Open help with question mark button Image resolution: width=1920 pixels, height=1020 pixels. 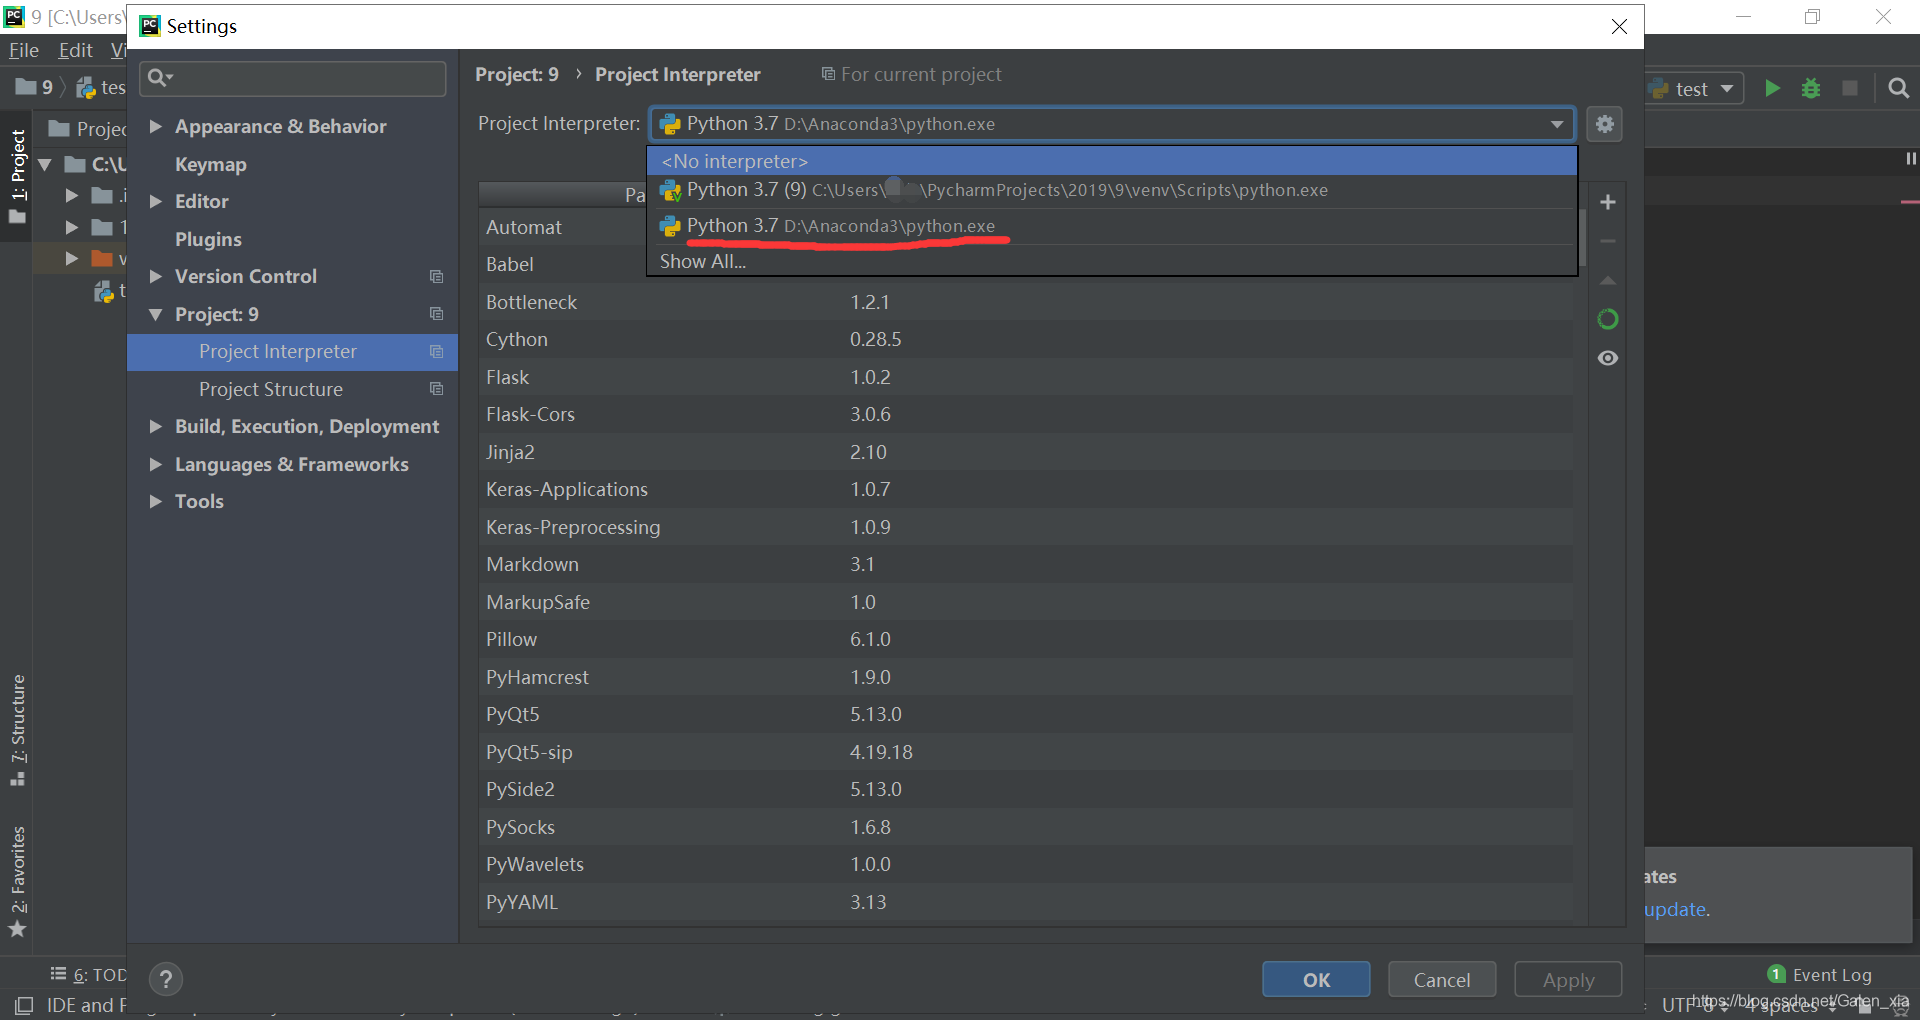click(x=166, y=979)
